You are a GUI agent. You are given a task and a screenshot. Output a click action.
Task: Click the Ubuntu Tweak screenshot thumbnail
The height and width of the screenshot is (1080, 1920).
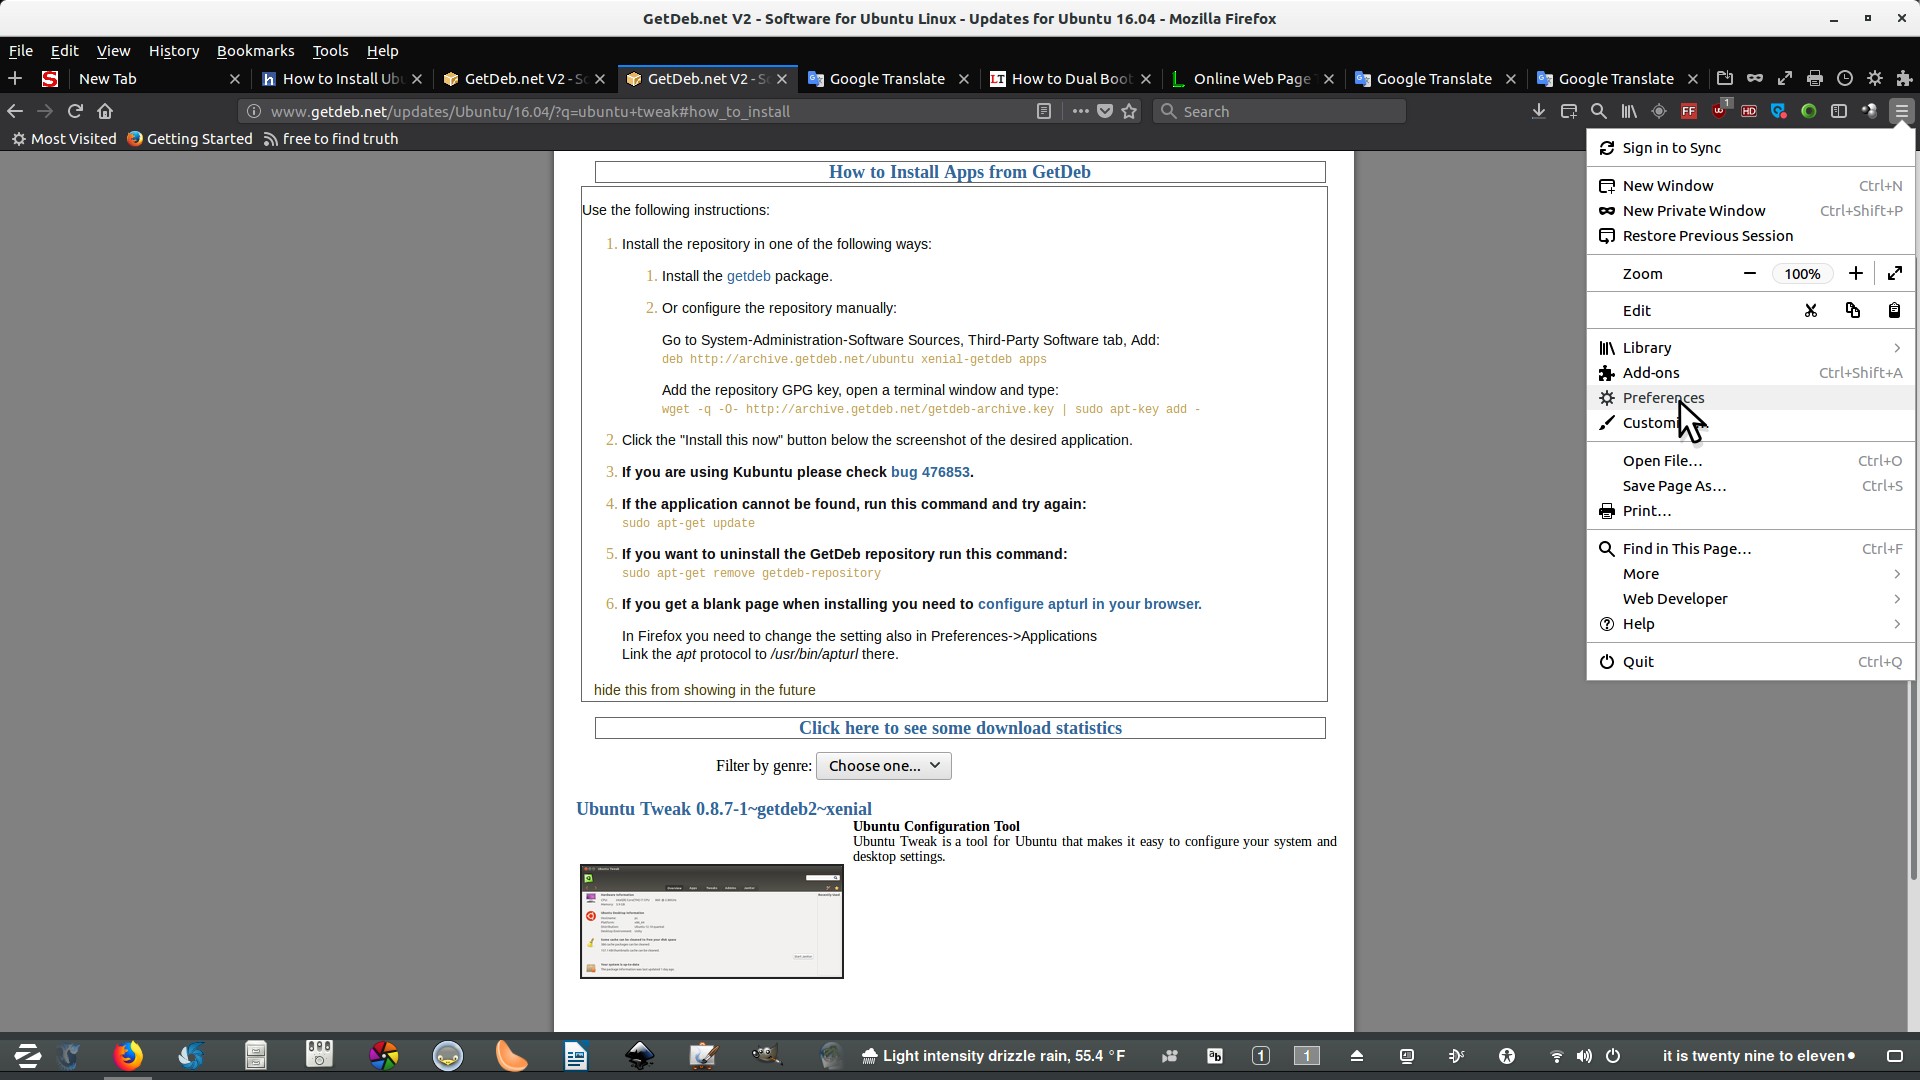[x=711, y=921]
